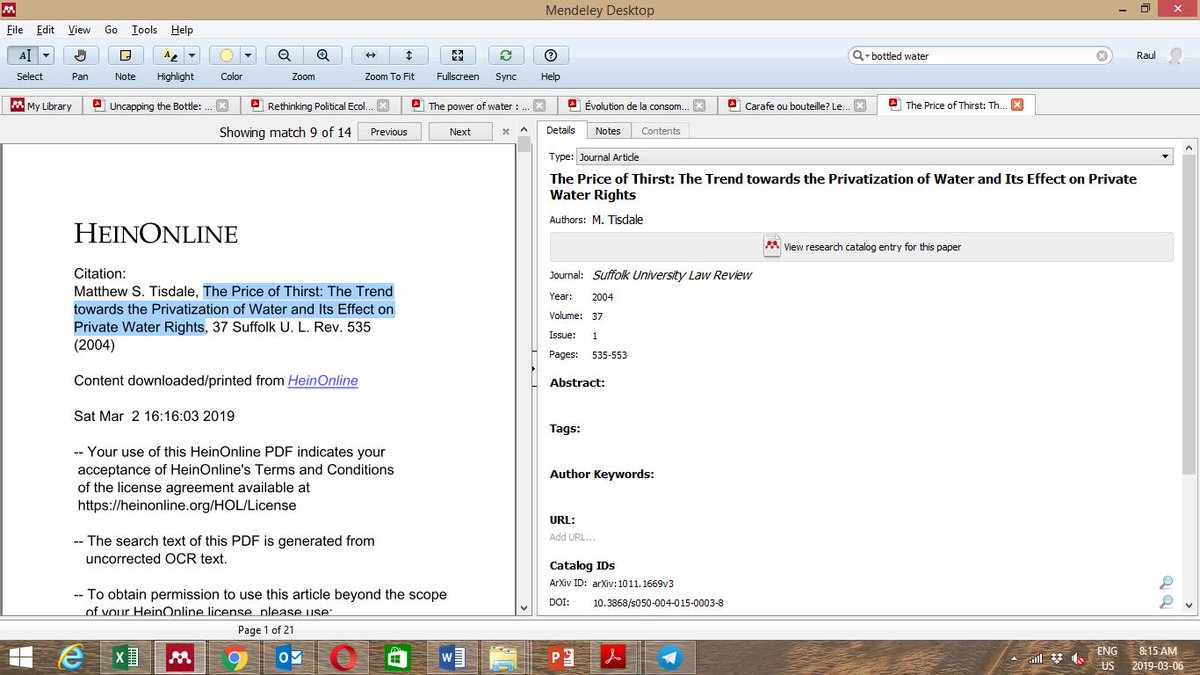Open the Help toolbar button
1200x675 pixels.
tap(550, 56)
